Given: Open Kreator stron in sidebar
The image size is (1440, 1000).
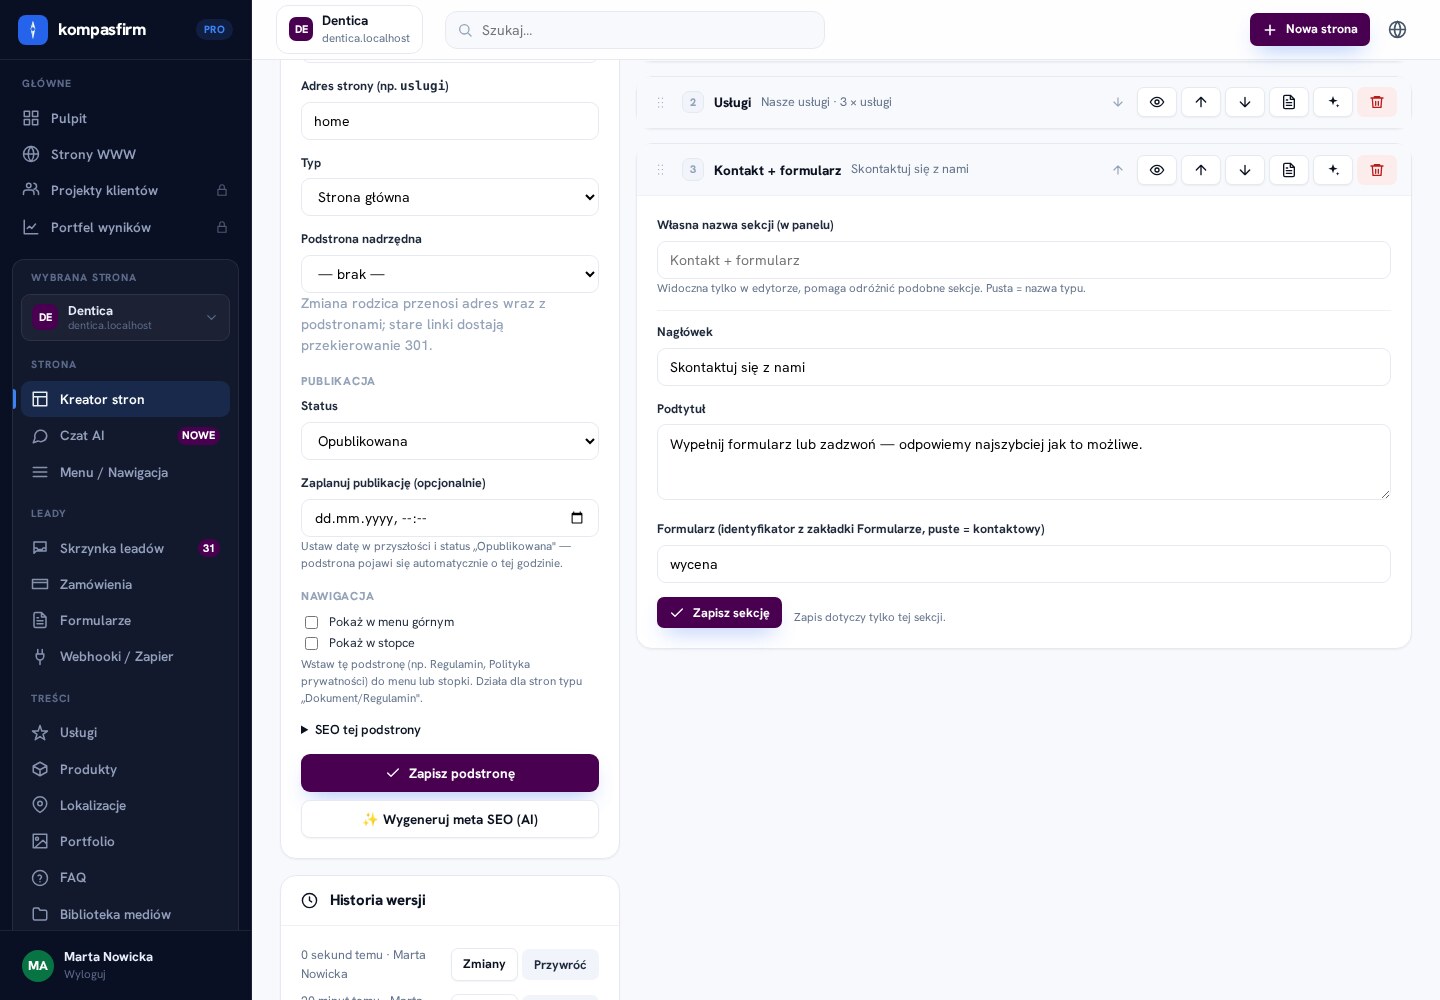Looking at the screenshot, I should (125, 399).
